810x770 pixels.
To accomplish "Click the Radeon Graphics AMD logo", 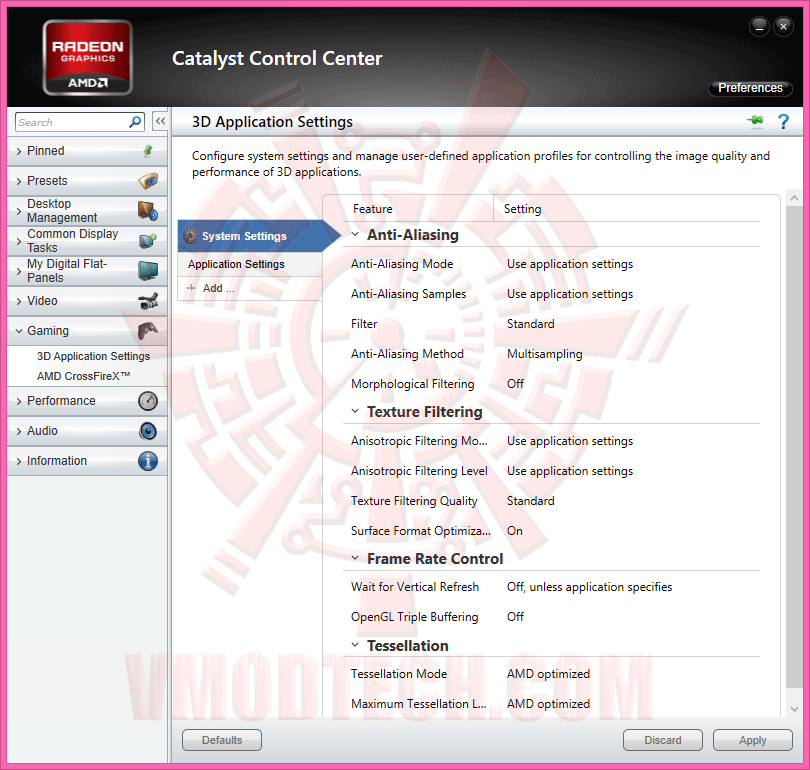I will pyautogui.click(x=88, y=58).
